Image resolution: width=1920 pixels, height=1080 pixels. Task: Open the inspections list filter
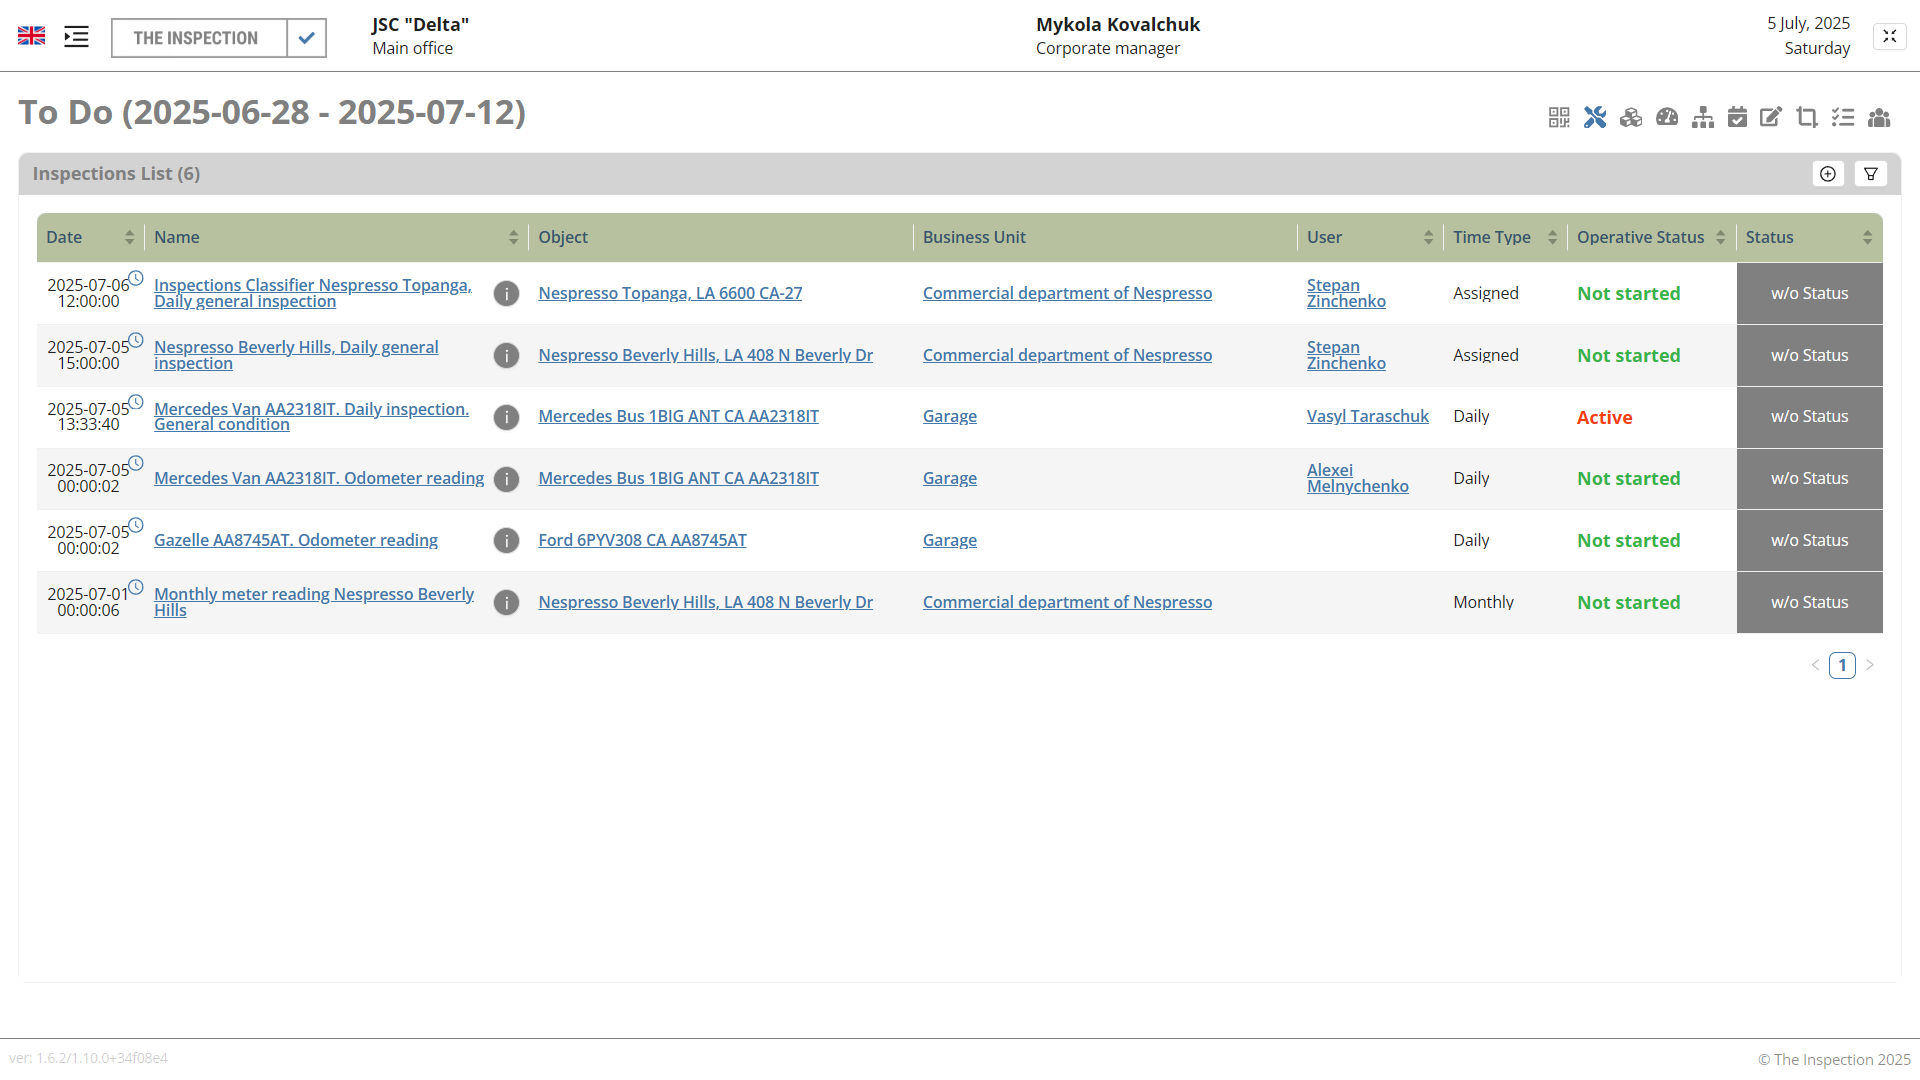pos(1871,174)
